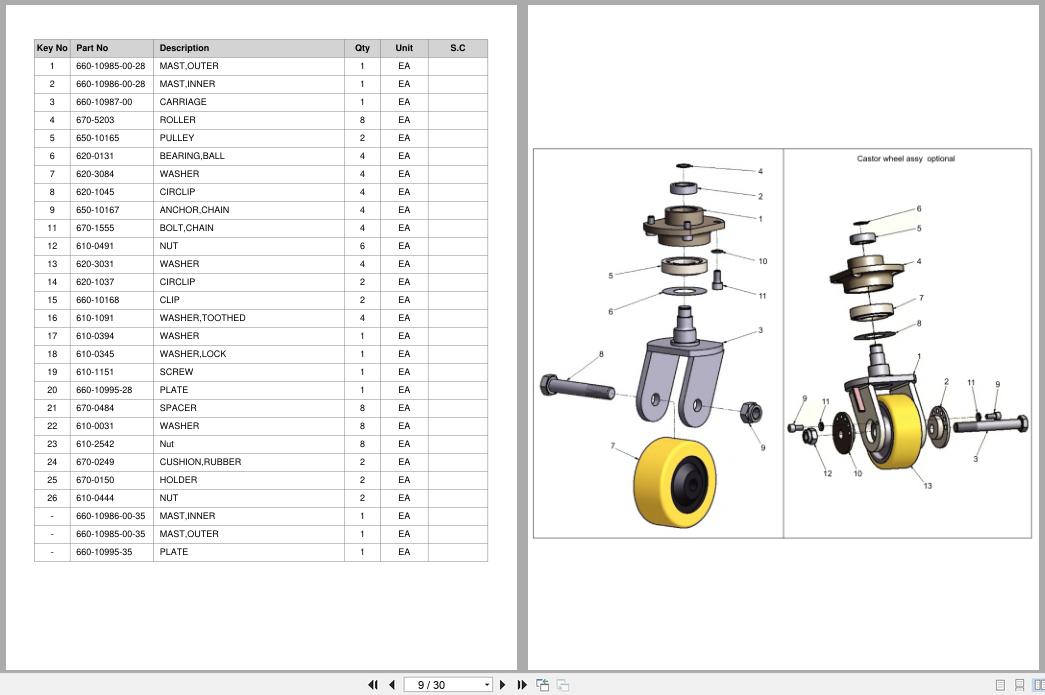Viewport: 1045px width, 695px height.
Task: Click the 'Castor wheel assy optional' caption
Action: point(906,159)
